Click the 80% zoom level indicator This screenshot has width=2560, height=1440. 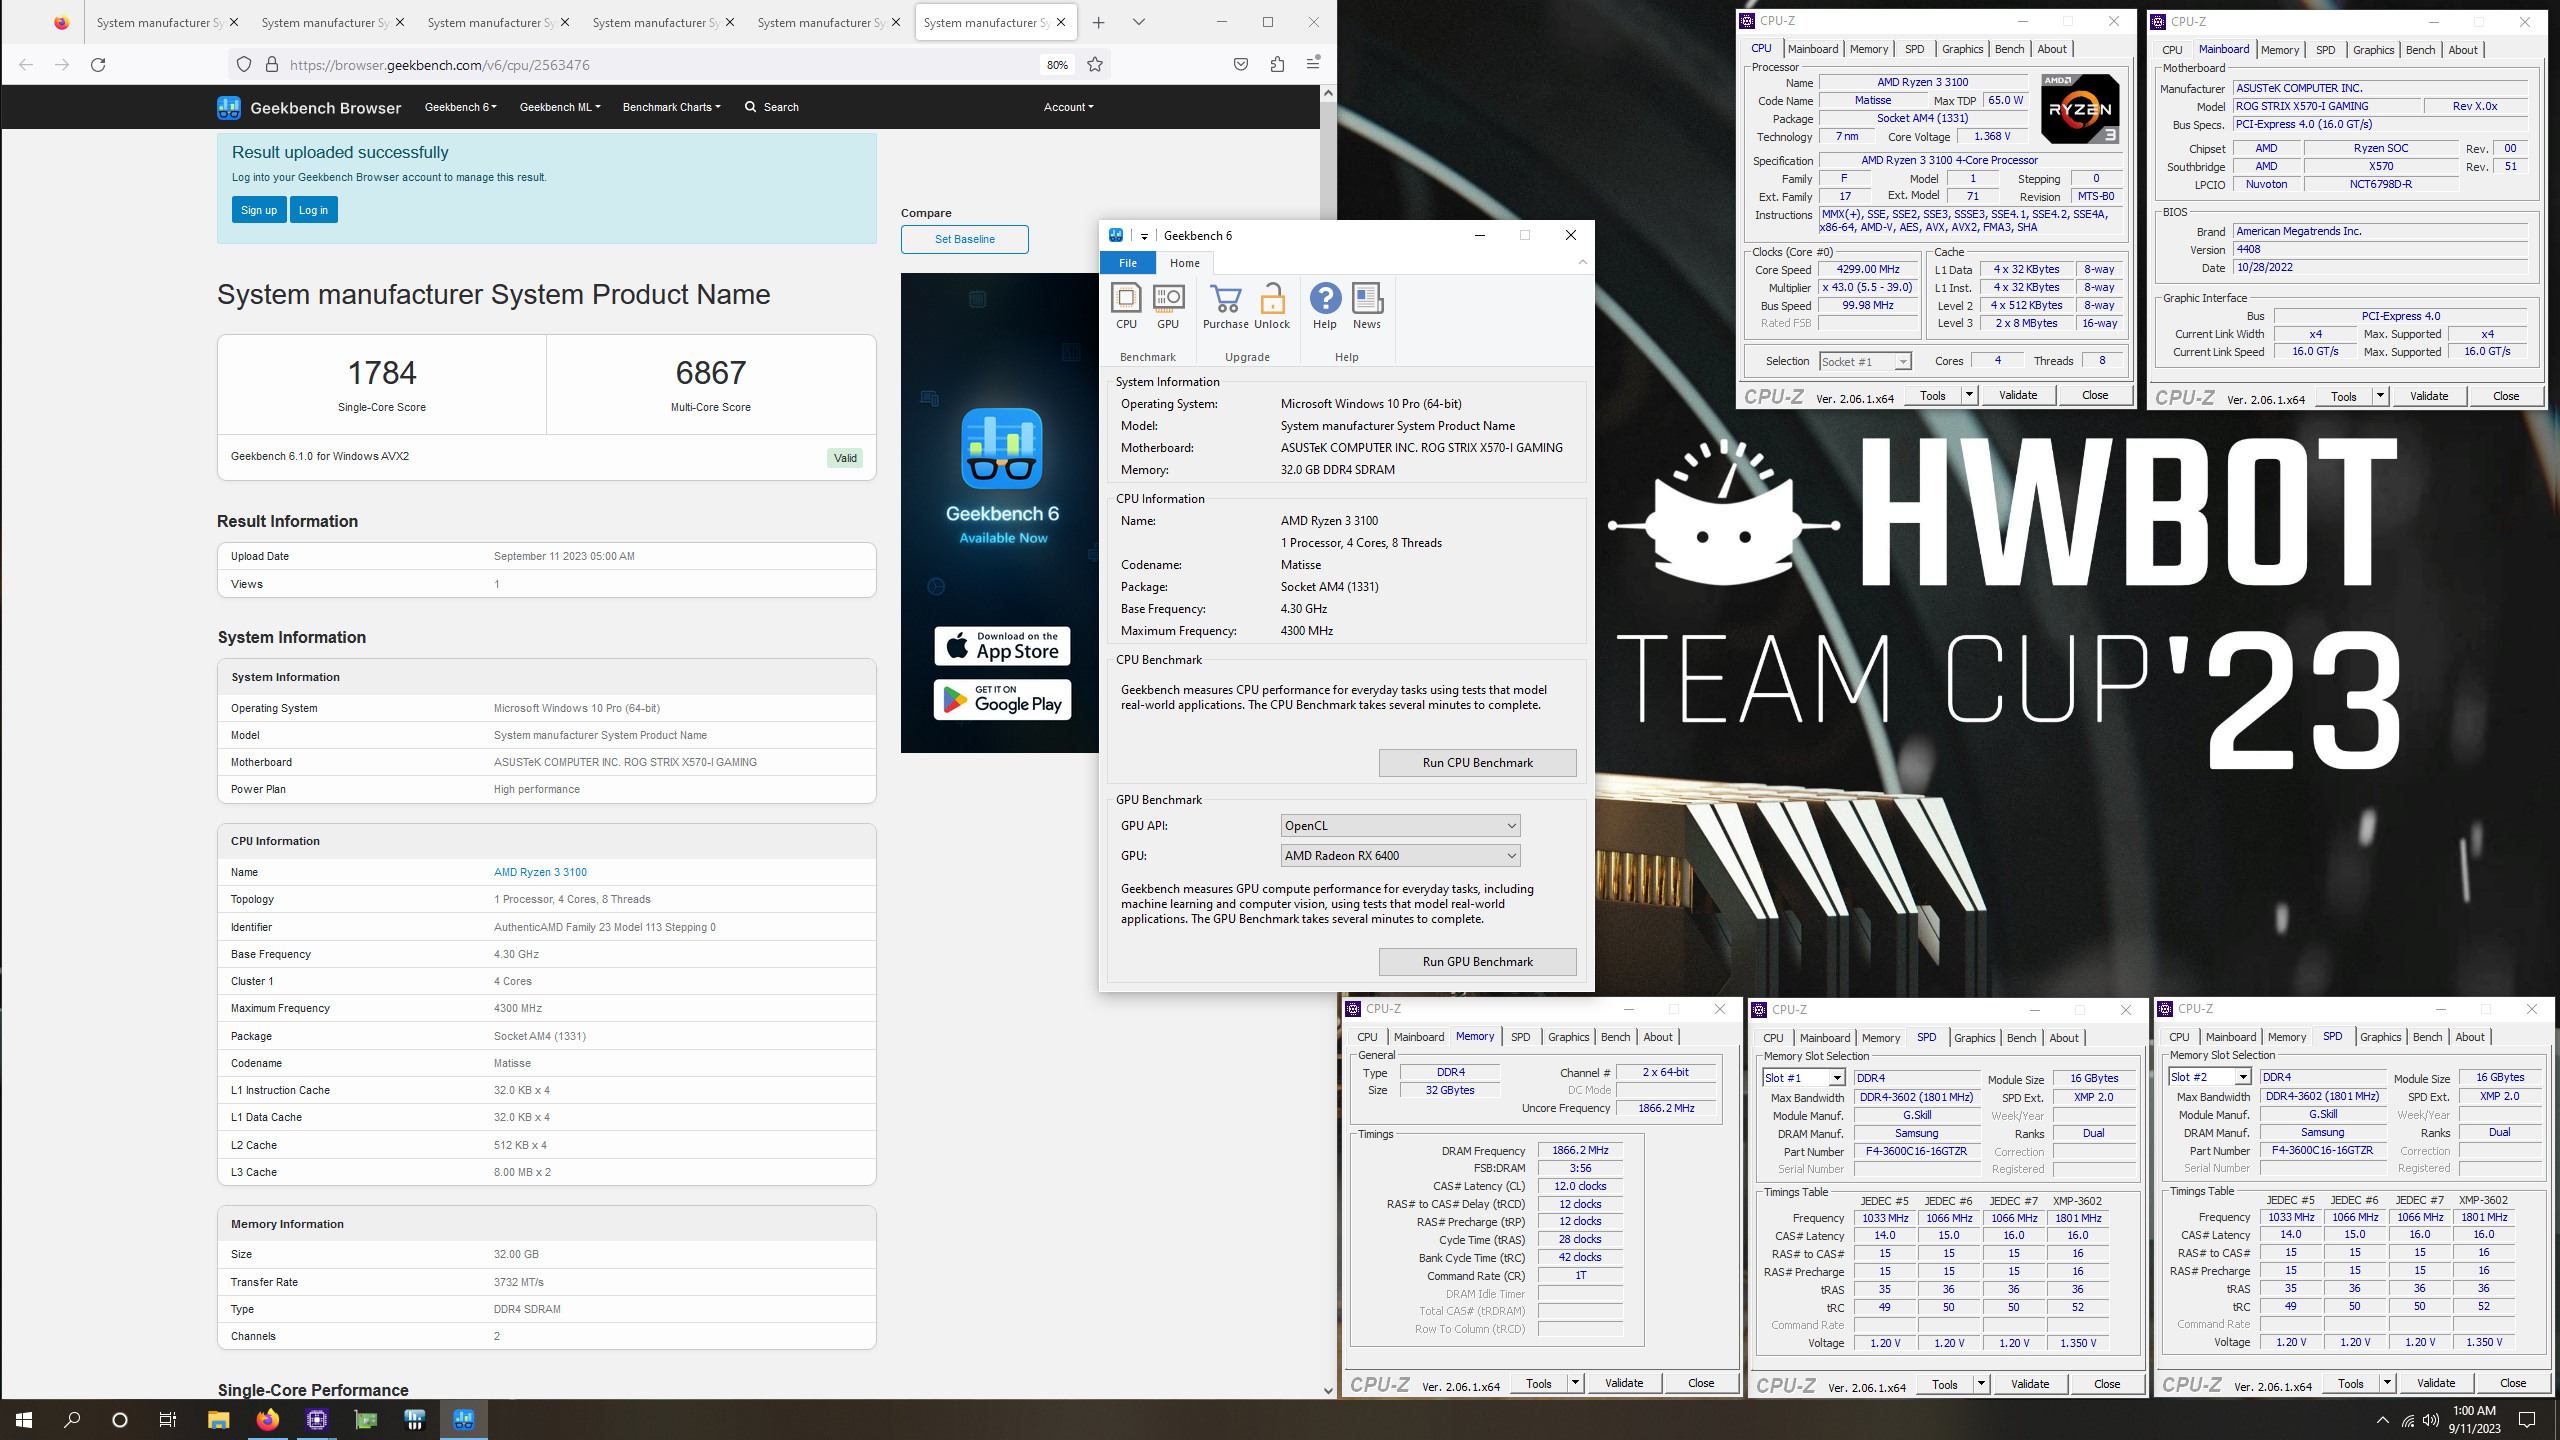(x=1057, y=65)
